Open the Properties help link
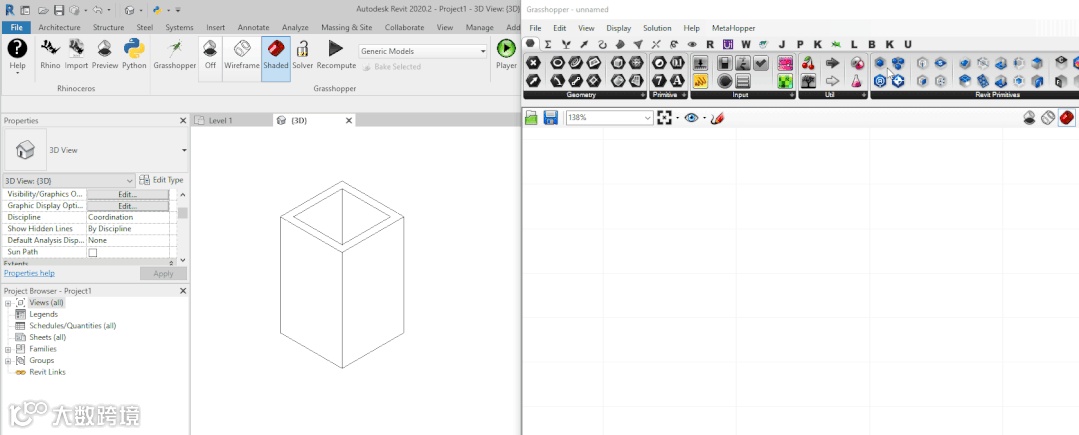The width and height of the screenshot is (1079, 435). click(x=29, y=273)
